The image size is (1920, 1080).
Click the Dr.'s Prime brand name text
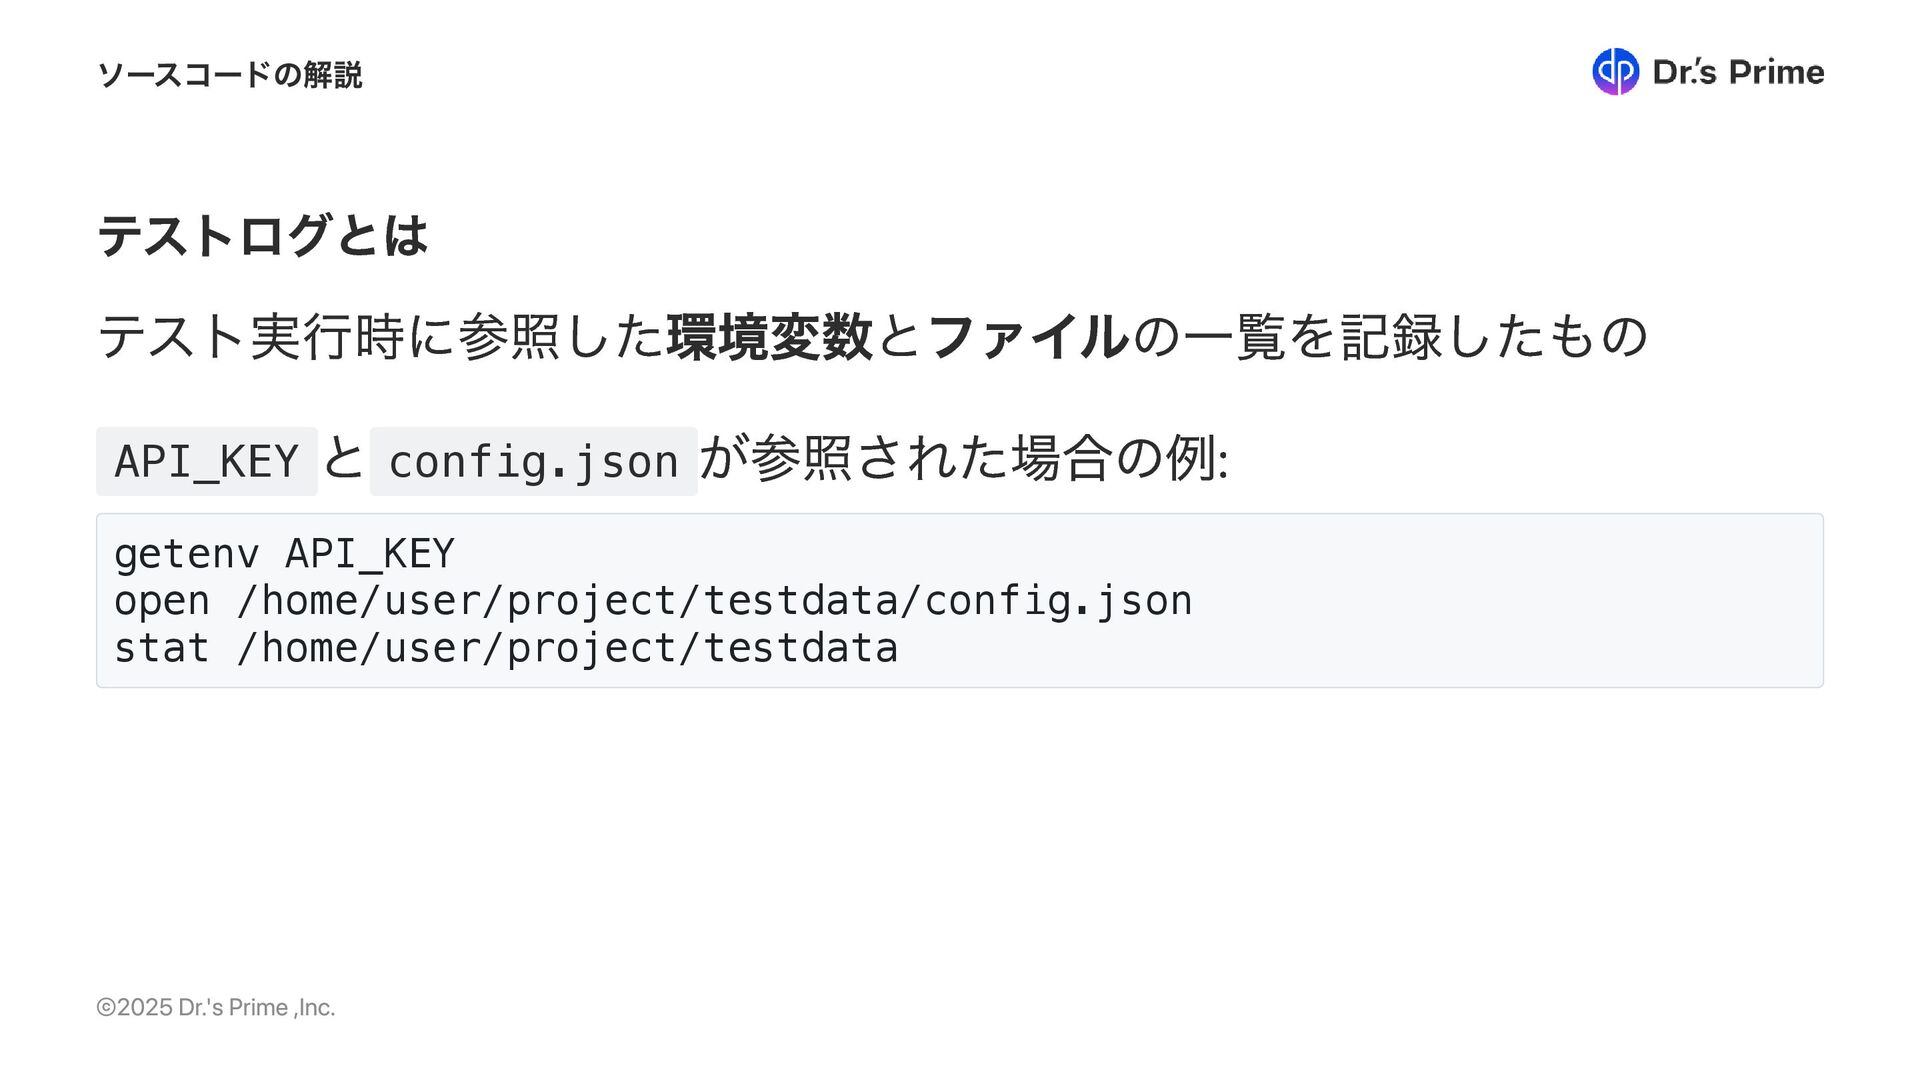click(1738, 72)
